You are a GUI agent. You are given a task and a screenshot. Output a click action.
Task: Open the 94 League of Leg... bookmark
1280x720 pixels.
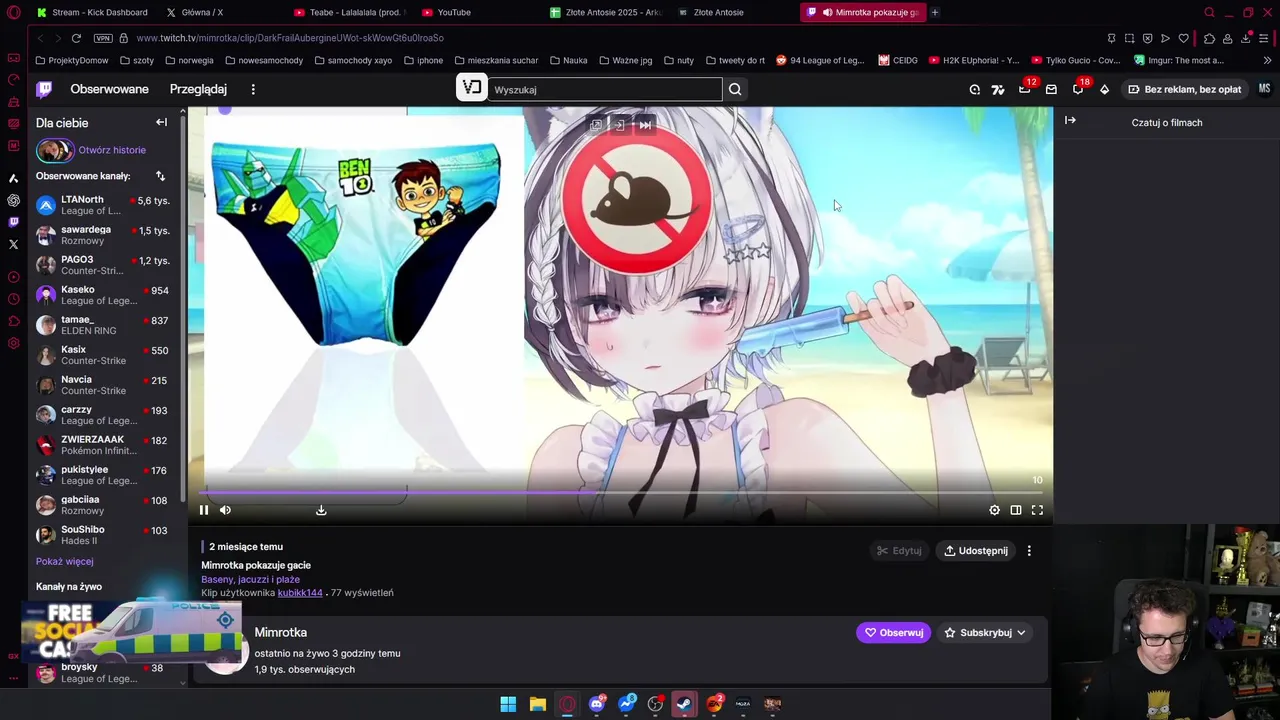coord(820,60)
